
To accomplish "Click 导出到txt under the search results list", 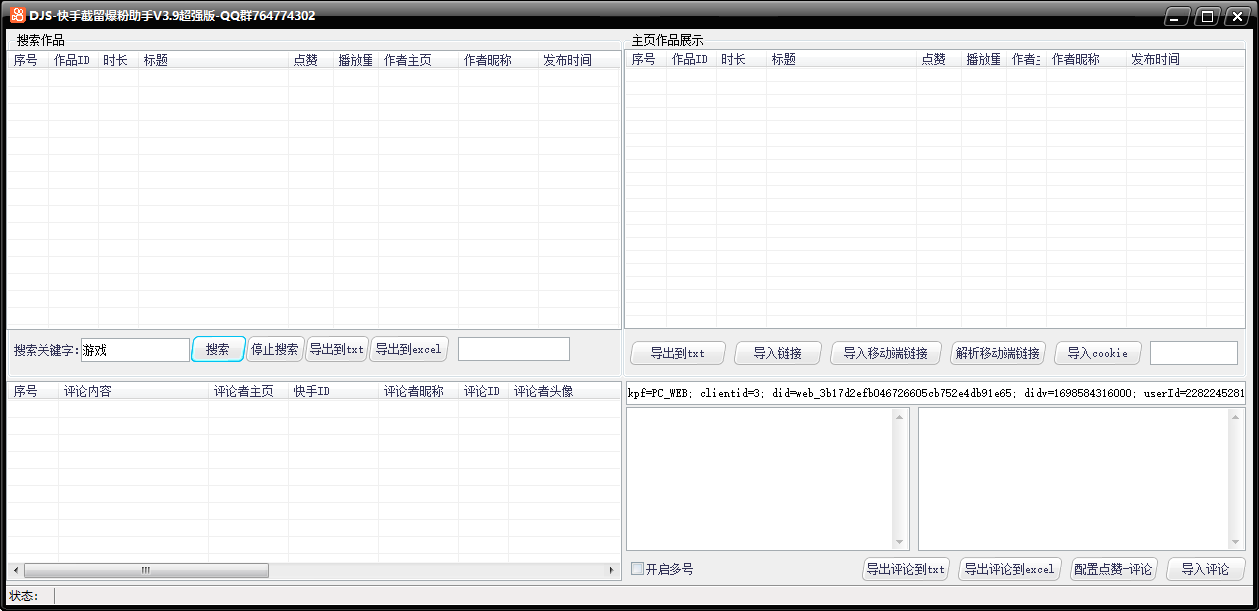I will point(336,350).
